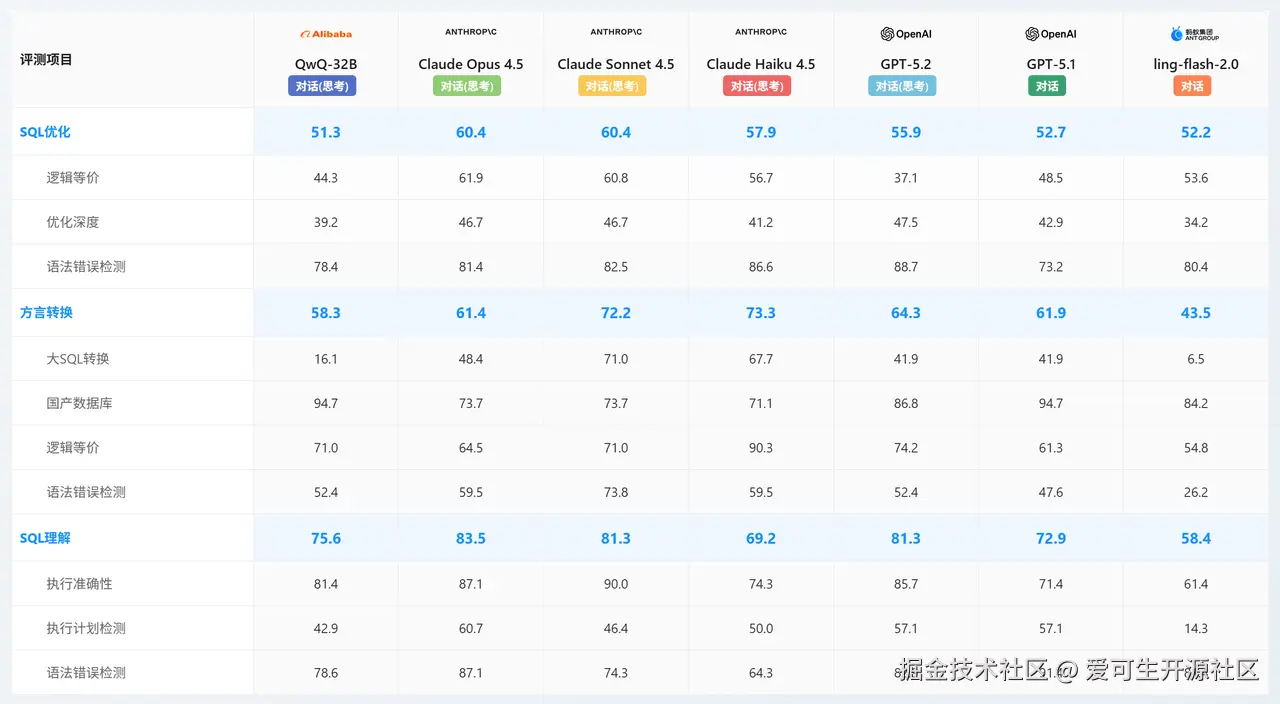Click 语法错误检测 row label under SQL优化

tap(86, 267)
